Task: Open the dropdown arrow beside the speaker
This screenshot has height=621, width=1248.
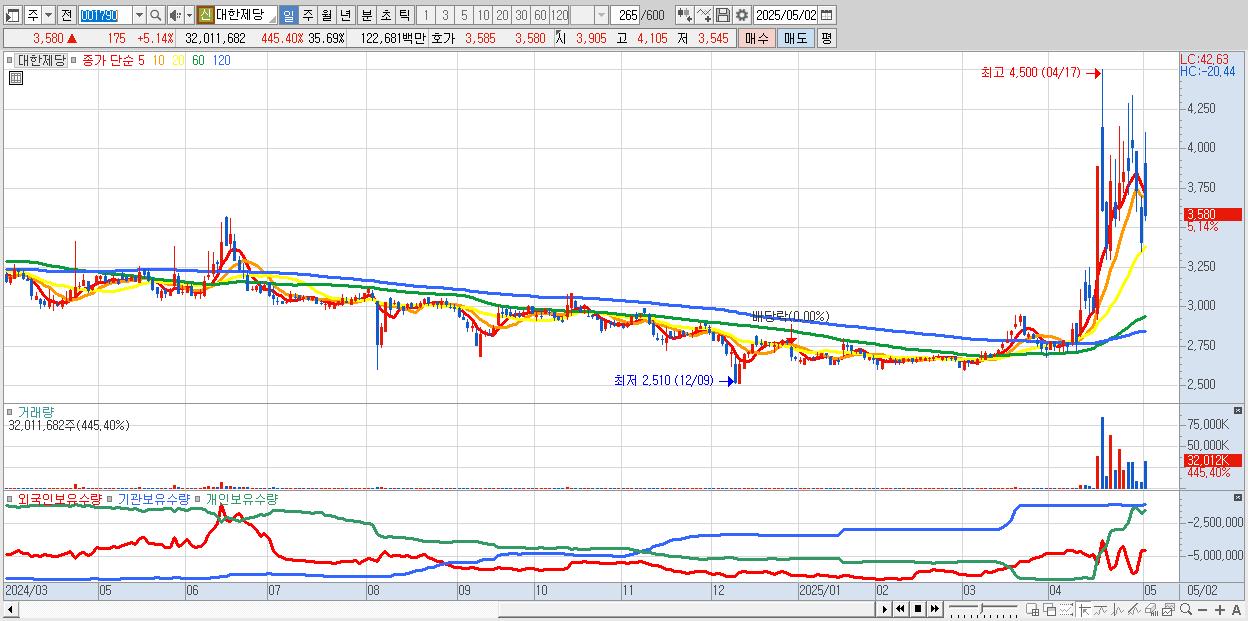Action: pyautogui.click(x=189, y=15)
